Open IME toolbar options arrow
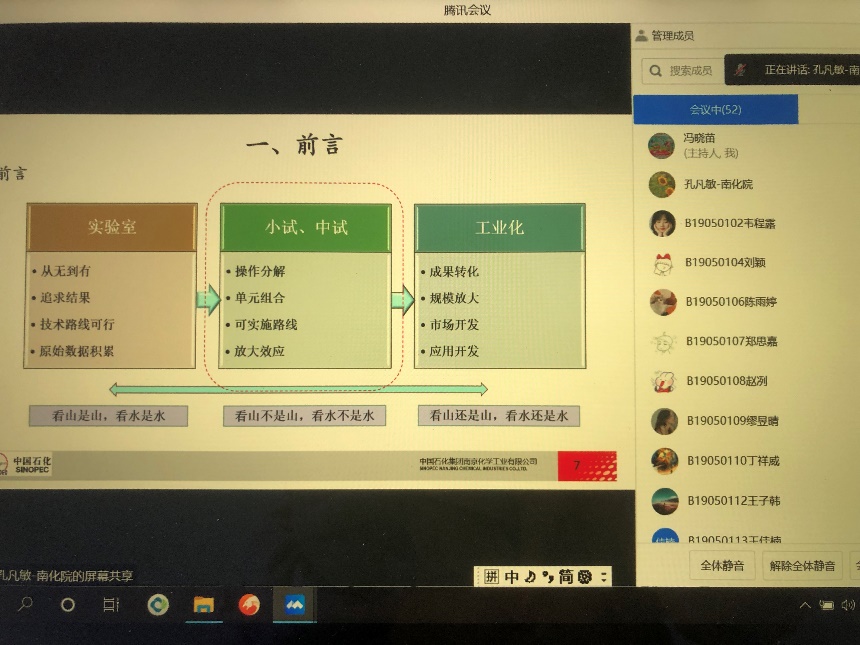The height and width of the screenshot is (645, 860). pos(603,577)
